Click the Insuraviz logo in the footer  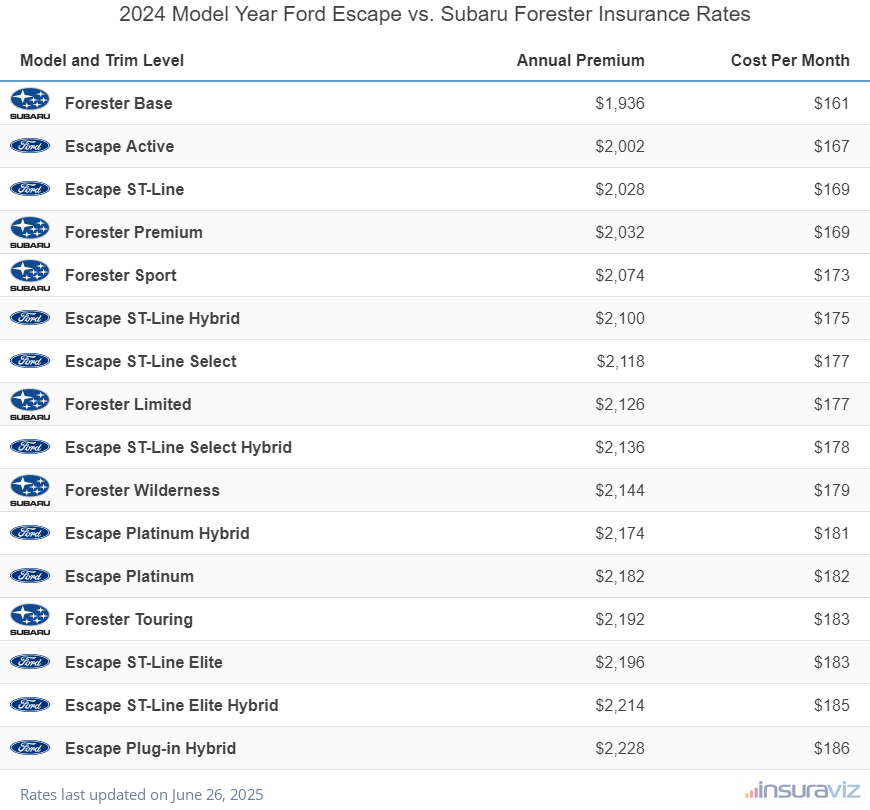coord(802,790)
